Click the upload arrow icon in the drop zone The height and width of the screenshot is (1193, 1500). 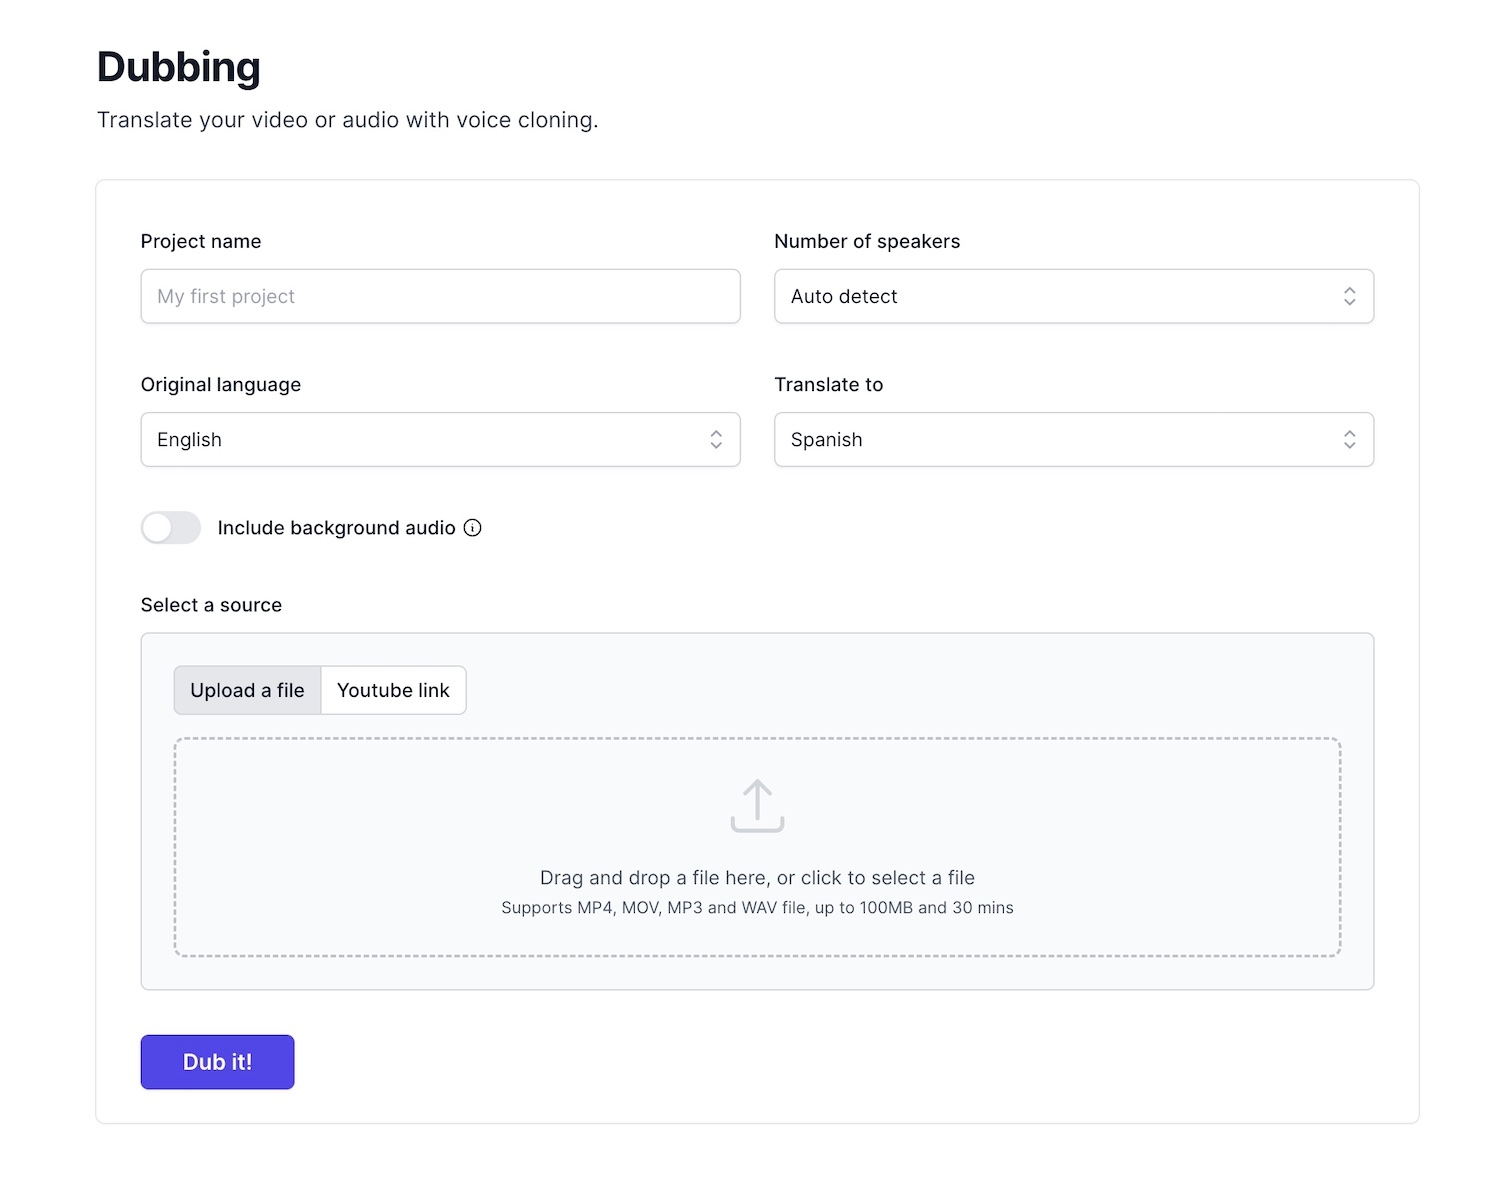click(757, 805)
